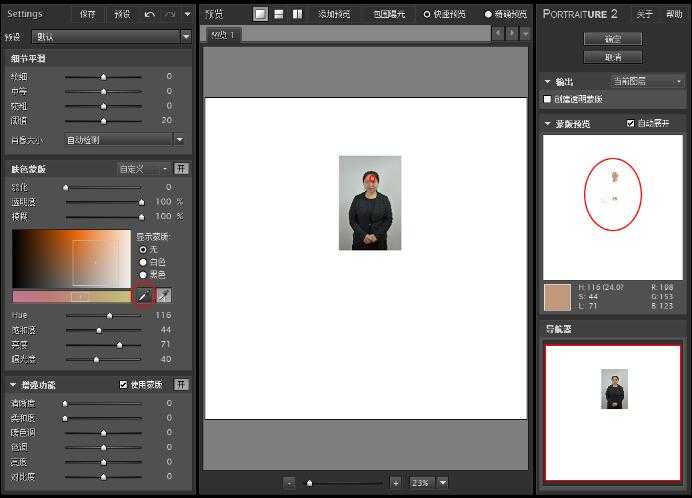Click the OK confirm button under Portraiture title
This screenshot has width=692, height=498.
point(613,39)
